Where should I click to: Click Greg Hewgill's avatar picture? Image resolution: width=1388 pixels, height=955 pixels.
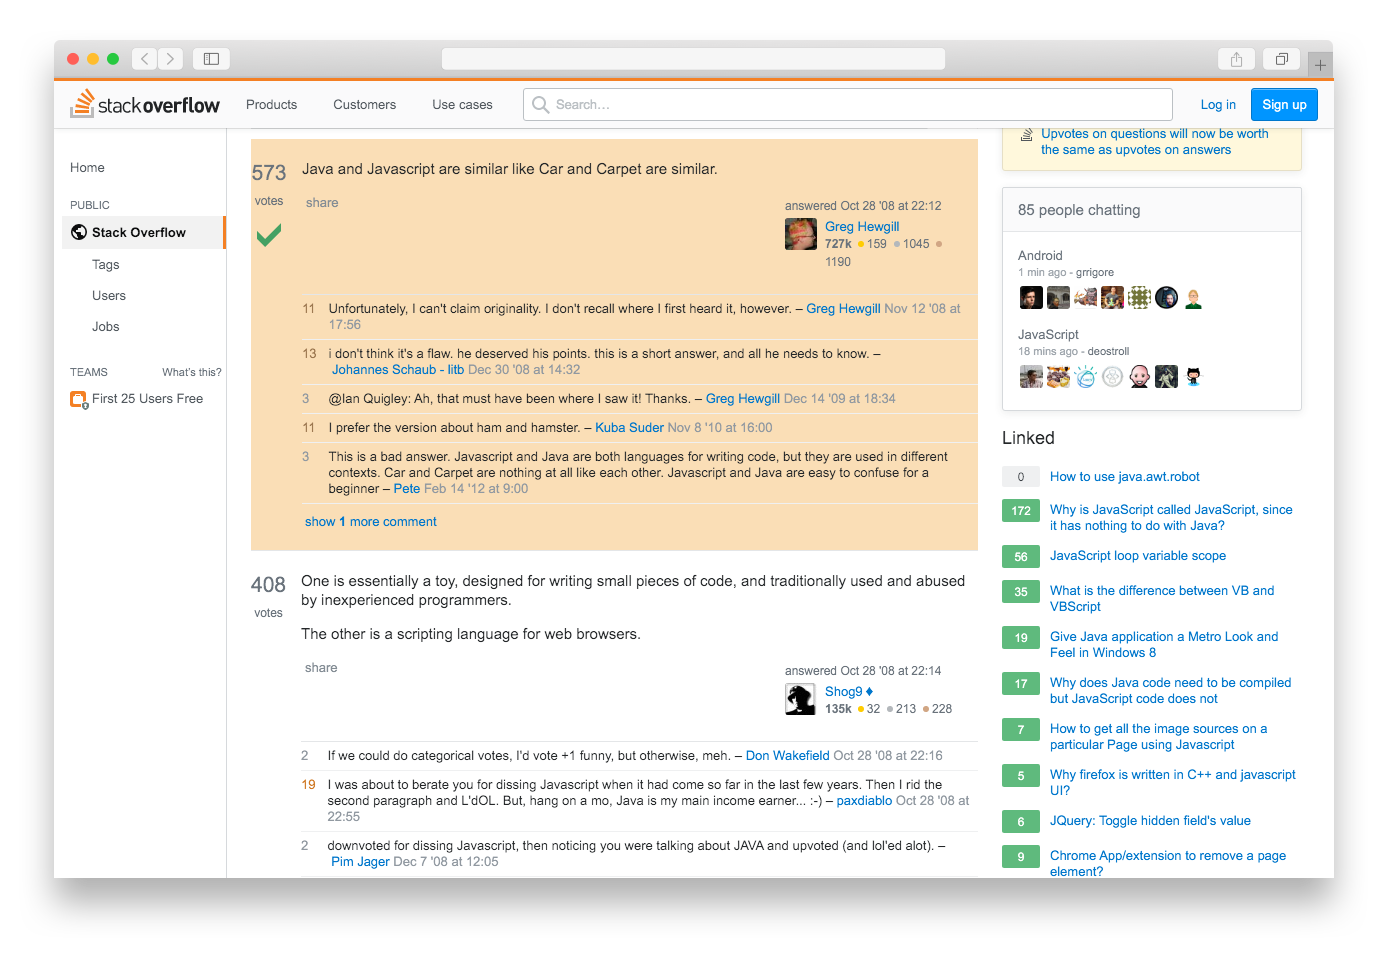coord(801,234)
